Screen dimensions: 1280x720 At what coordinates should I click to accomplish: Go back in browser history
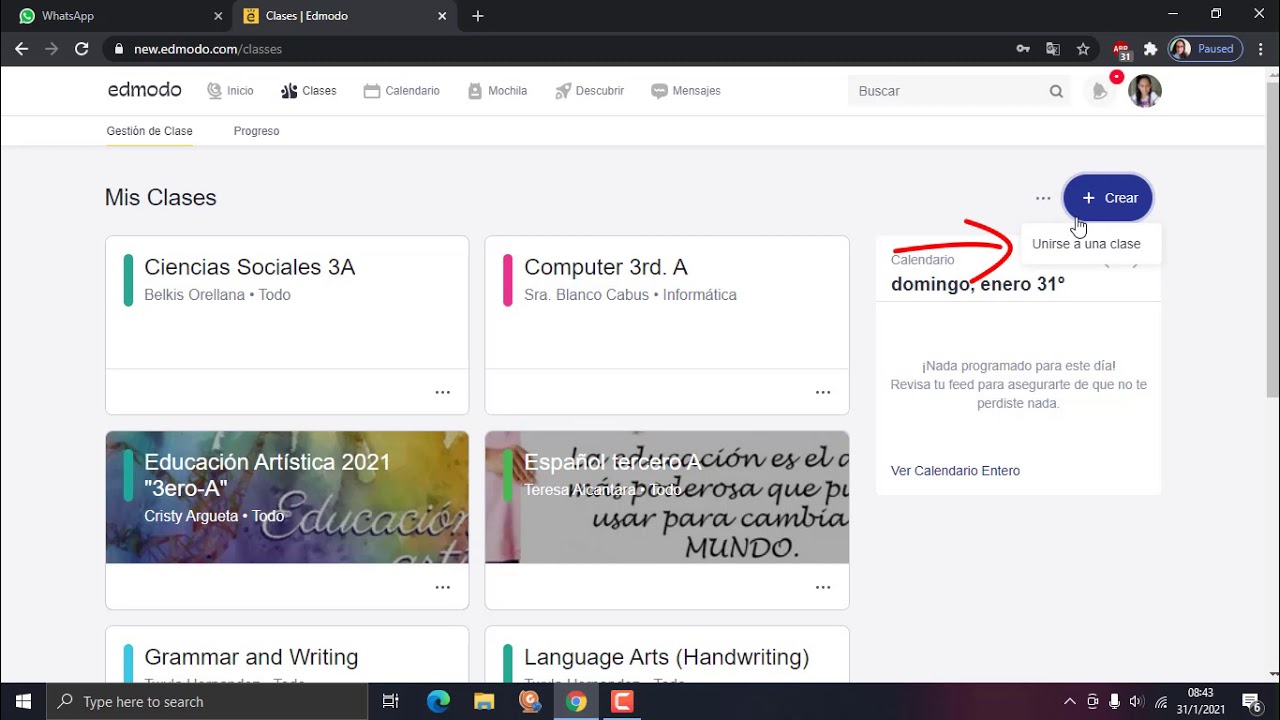point(21,49)
